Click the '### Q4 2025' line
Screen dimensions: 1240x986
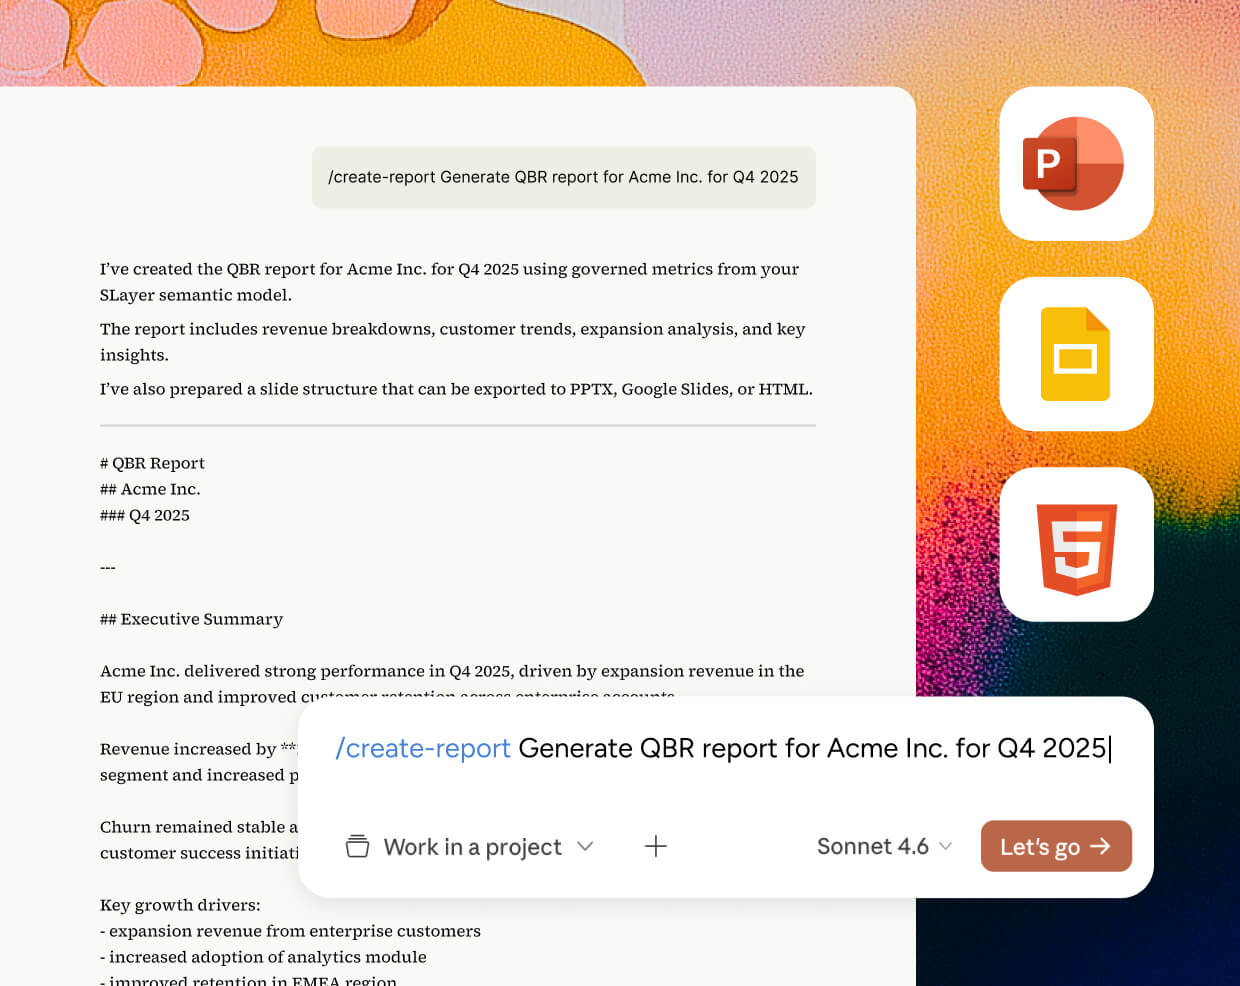[145, 515]
